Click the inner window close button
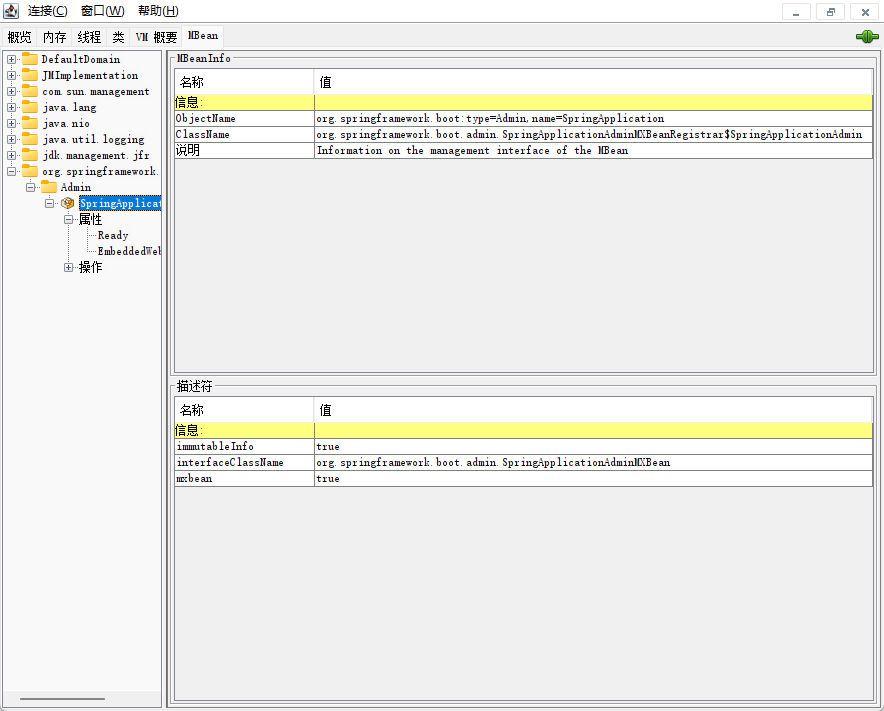Image resolution: width=884 pixels, height=711 pixels. [865, 12]
